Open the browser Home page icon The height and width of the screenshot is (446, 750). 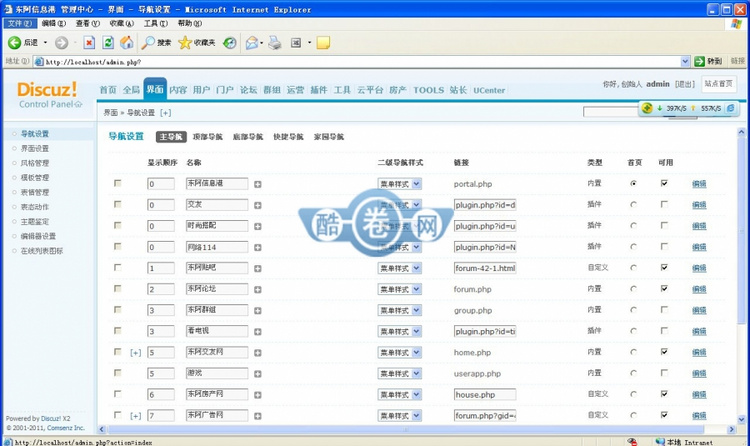(127, 43)
